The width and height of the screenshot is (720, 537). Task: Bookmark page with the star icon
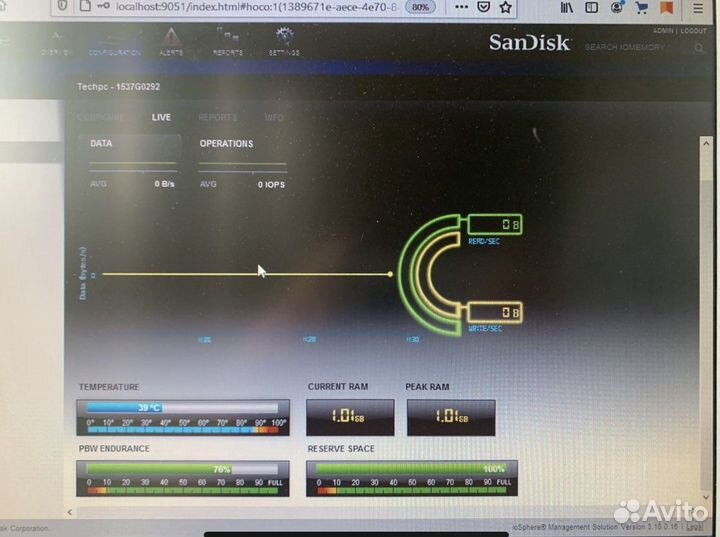tap(506, 7)
